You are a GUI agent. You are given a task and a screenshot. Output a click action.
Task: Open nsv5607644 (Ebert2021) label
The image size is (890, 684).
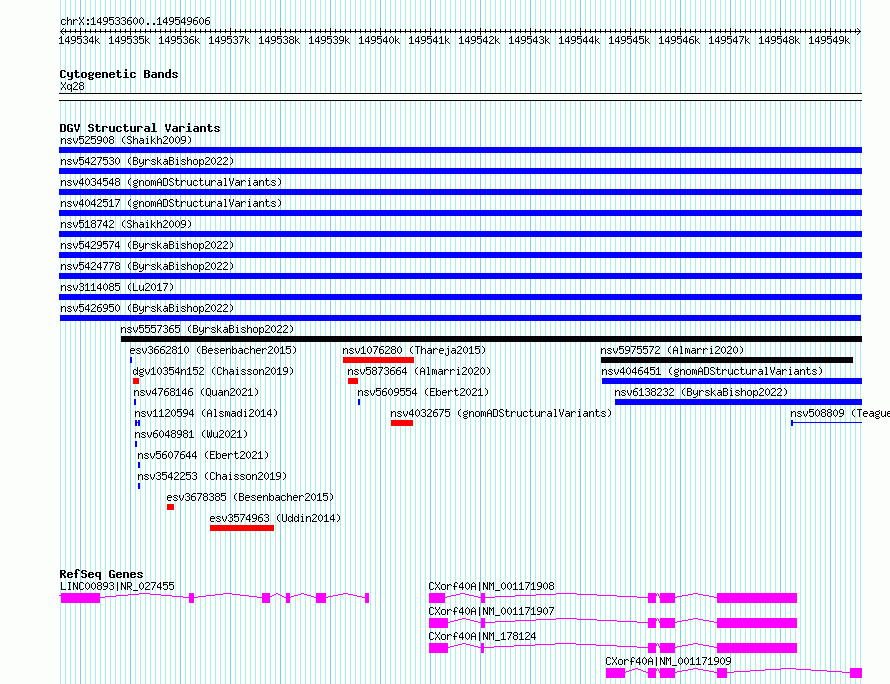pyautogui.click(x=203, y=455)
